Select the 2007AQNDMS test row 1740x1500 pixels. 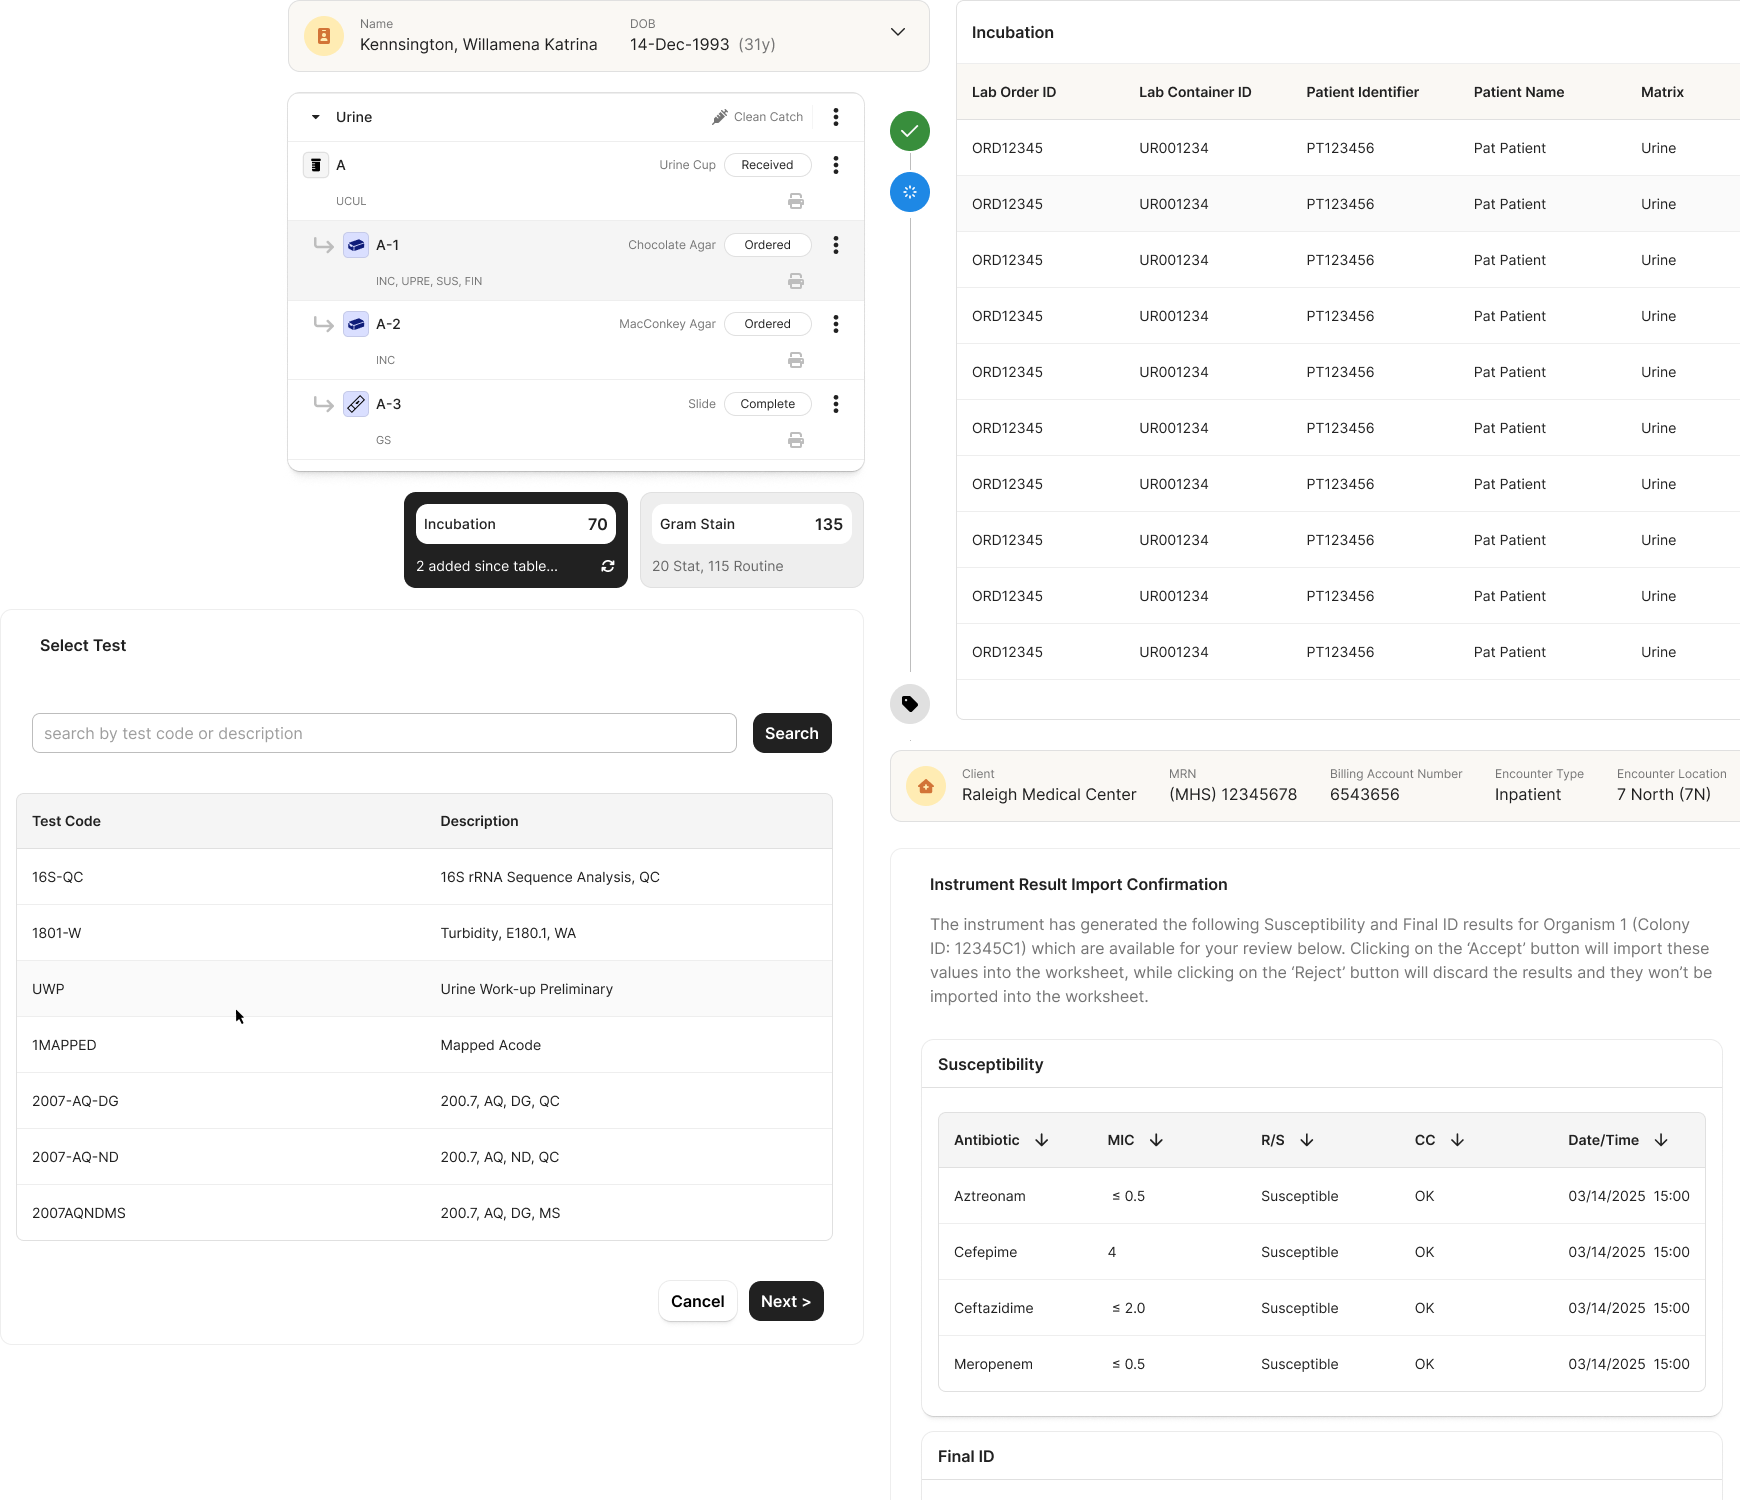pos(424,1213)
